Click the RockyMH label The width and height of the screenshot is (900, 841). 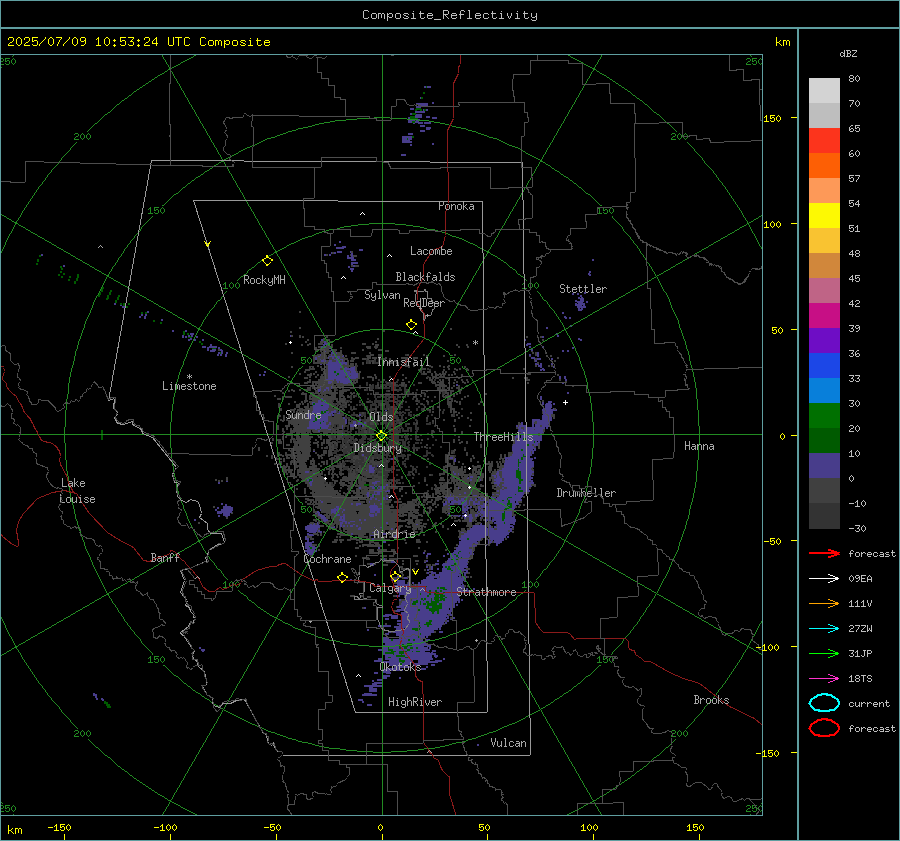pyautogui.click(x=264, y=280)
